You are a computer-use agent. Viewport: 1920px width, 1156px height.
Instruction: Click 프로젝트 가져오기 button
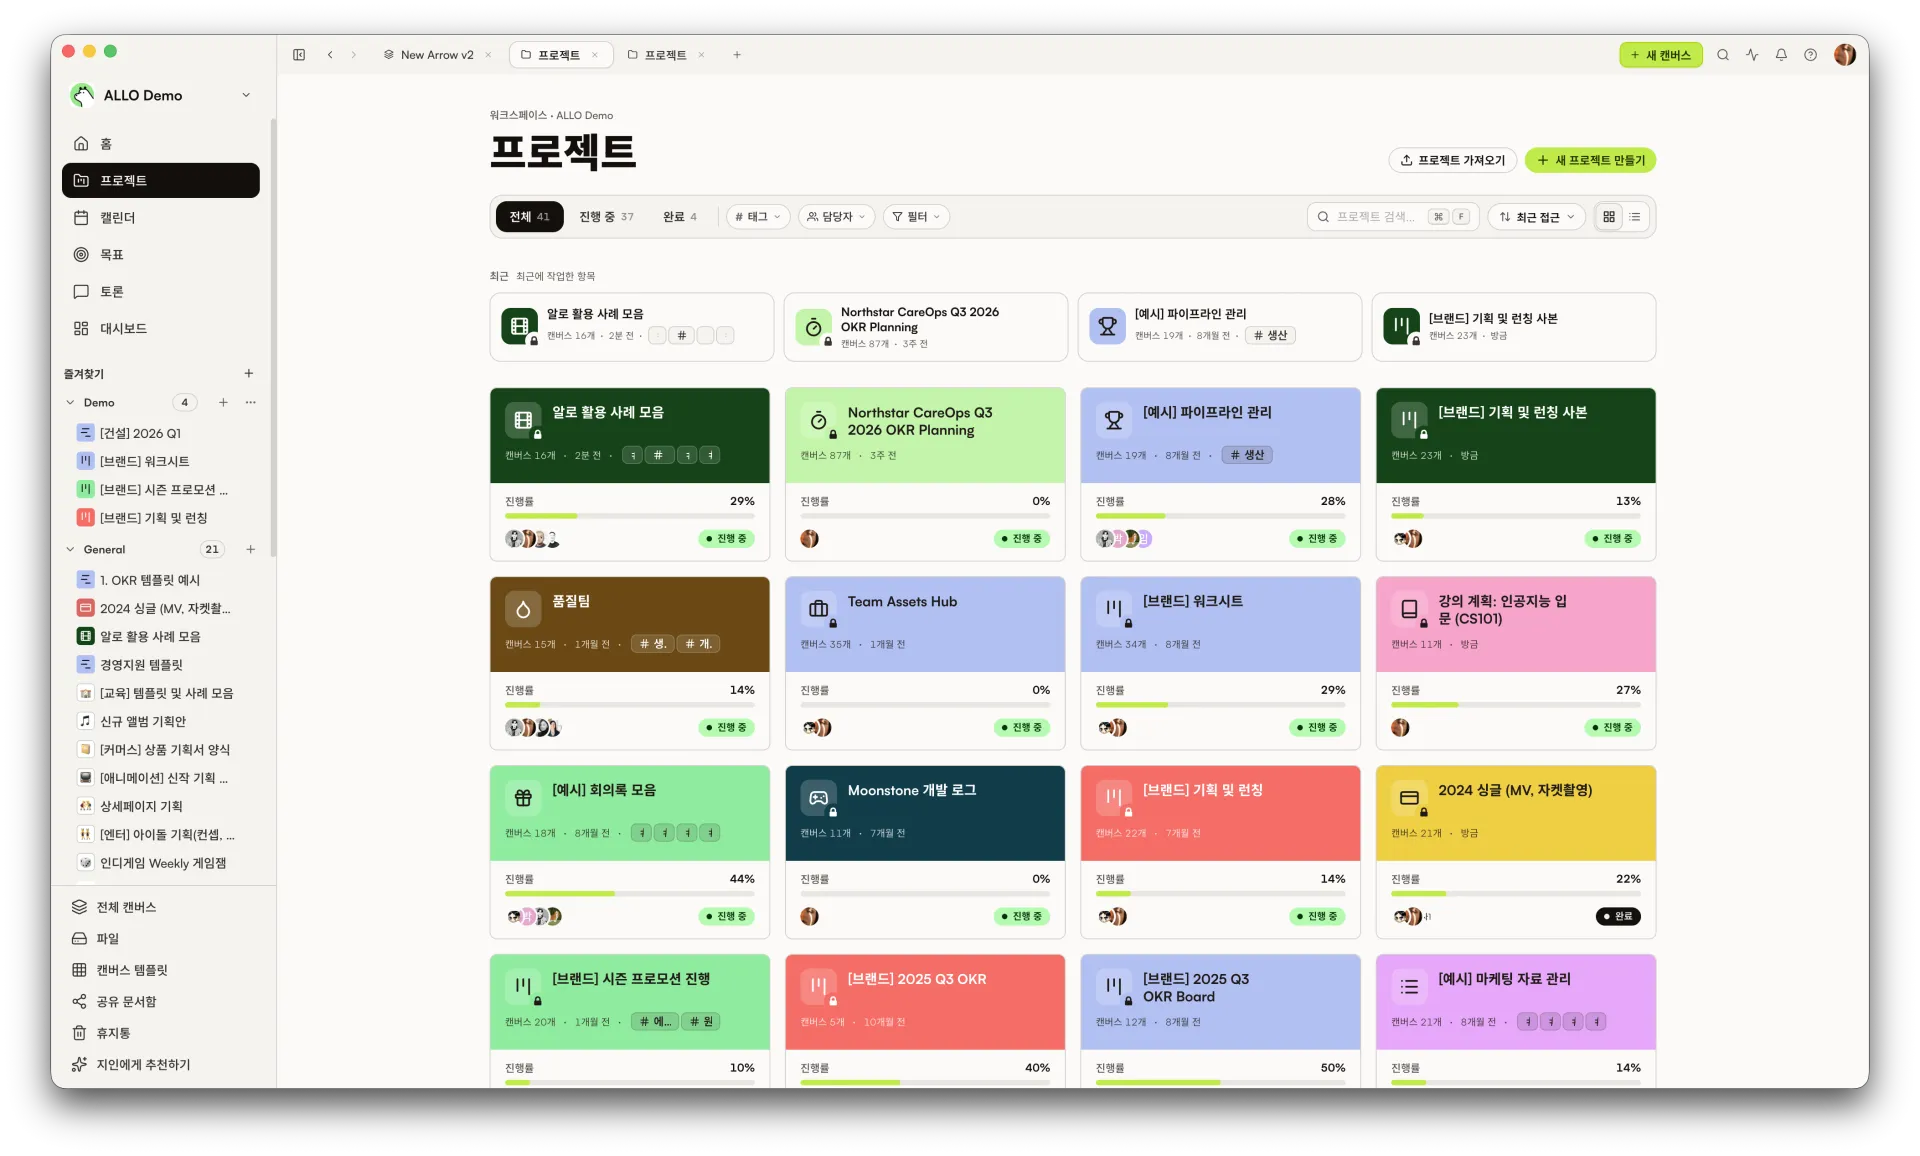click(1453, 160)
